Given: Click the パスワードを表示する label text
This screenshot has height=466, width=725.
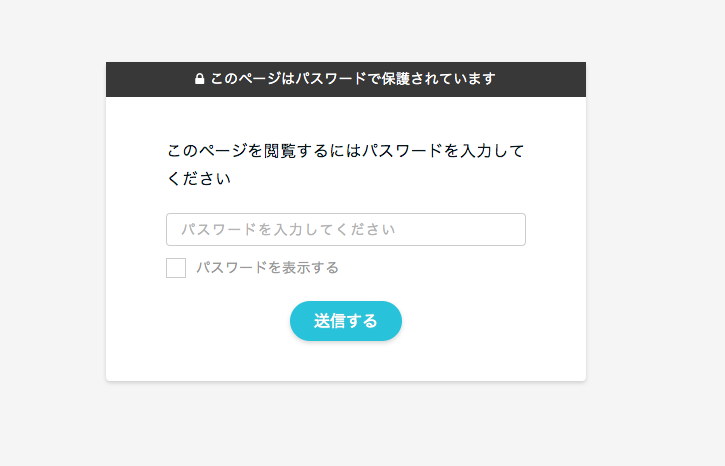Looking at the screenshot, I should tap(267, 268).
